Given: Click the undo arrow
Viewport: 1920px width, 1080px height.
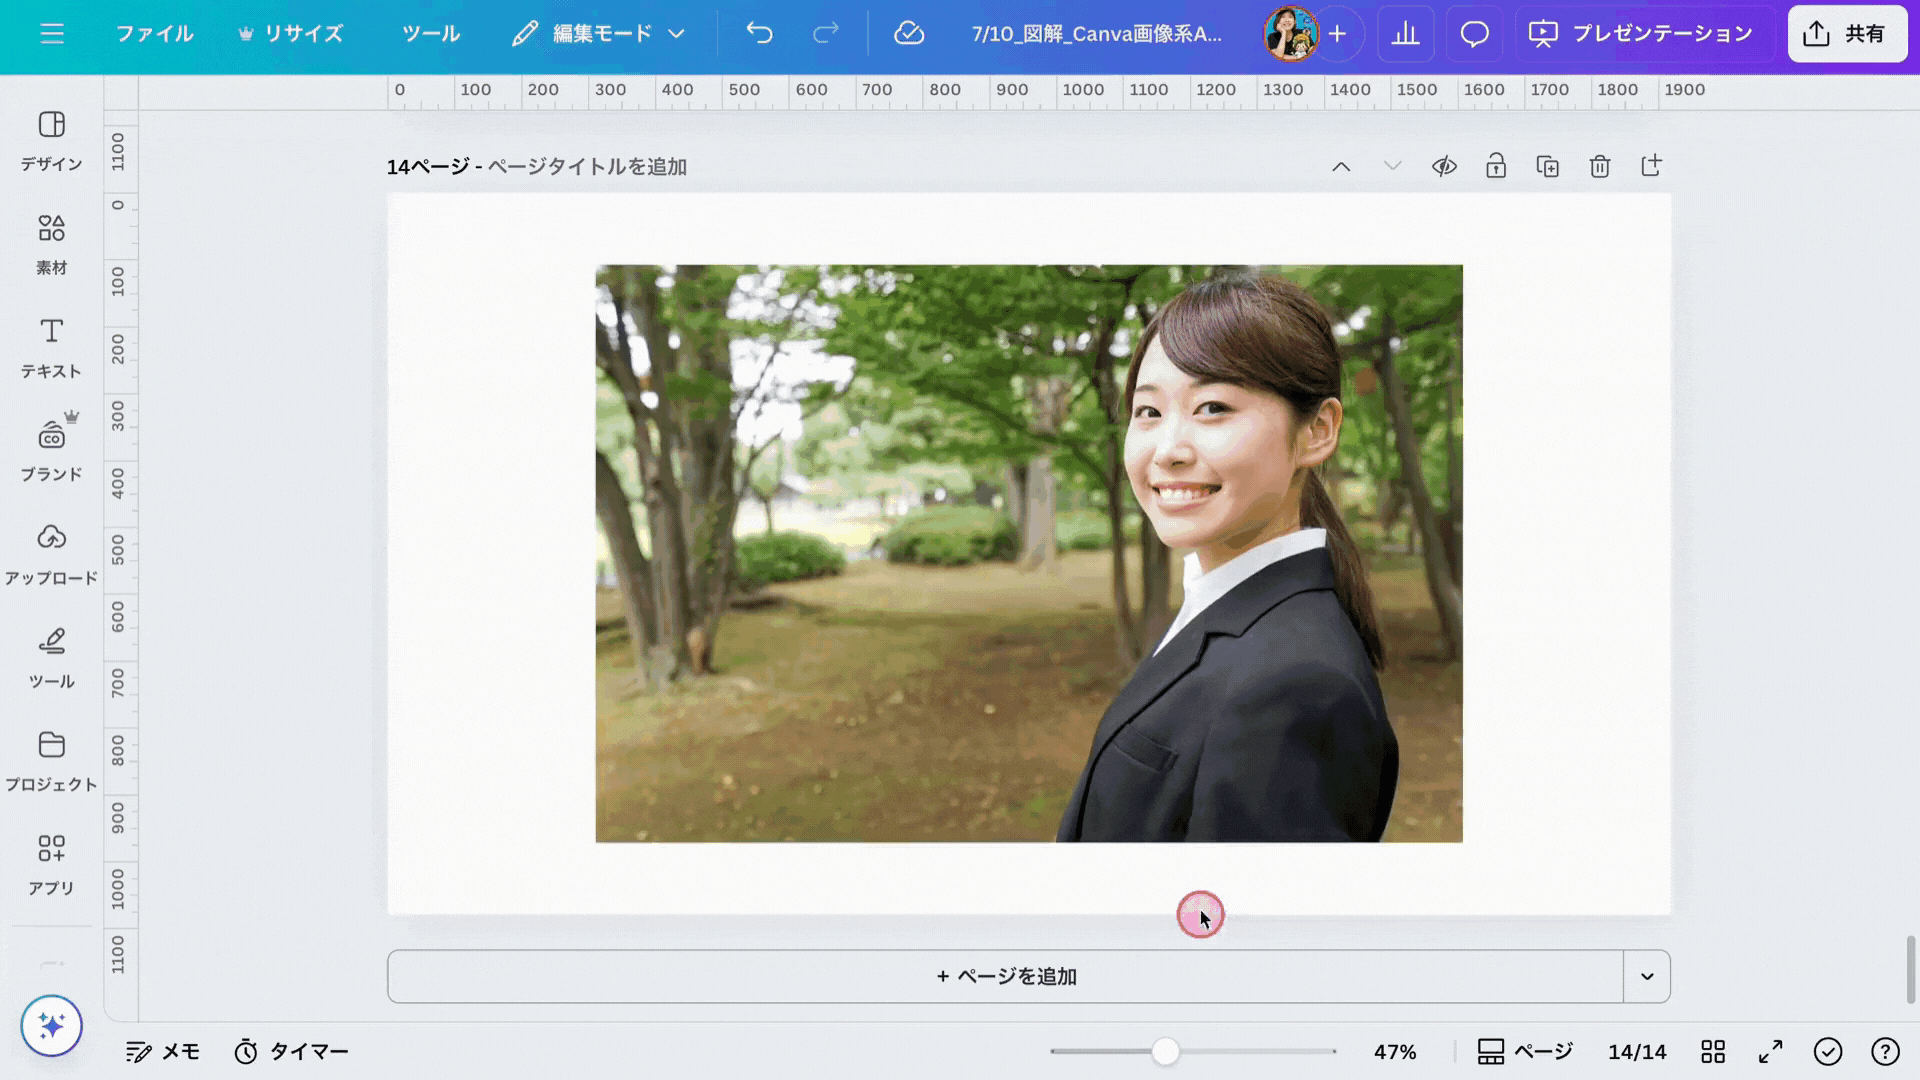Looking at the screenshot, I should click(759, 34).
